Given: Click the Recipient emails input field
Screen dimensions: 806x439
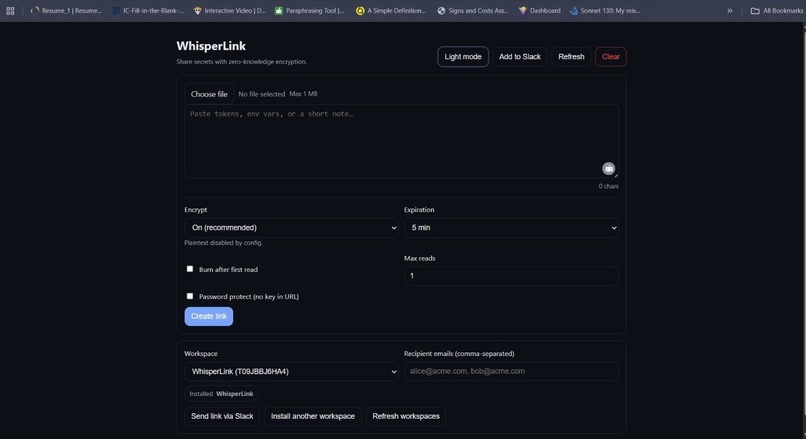Looking at the screenshot, I should 511,371.
